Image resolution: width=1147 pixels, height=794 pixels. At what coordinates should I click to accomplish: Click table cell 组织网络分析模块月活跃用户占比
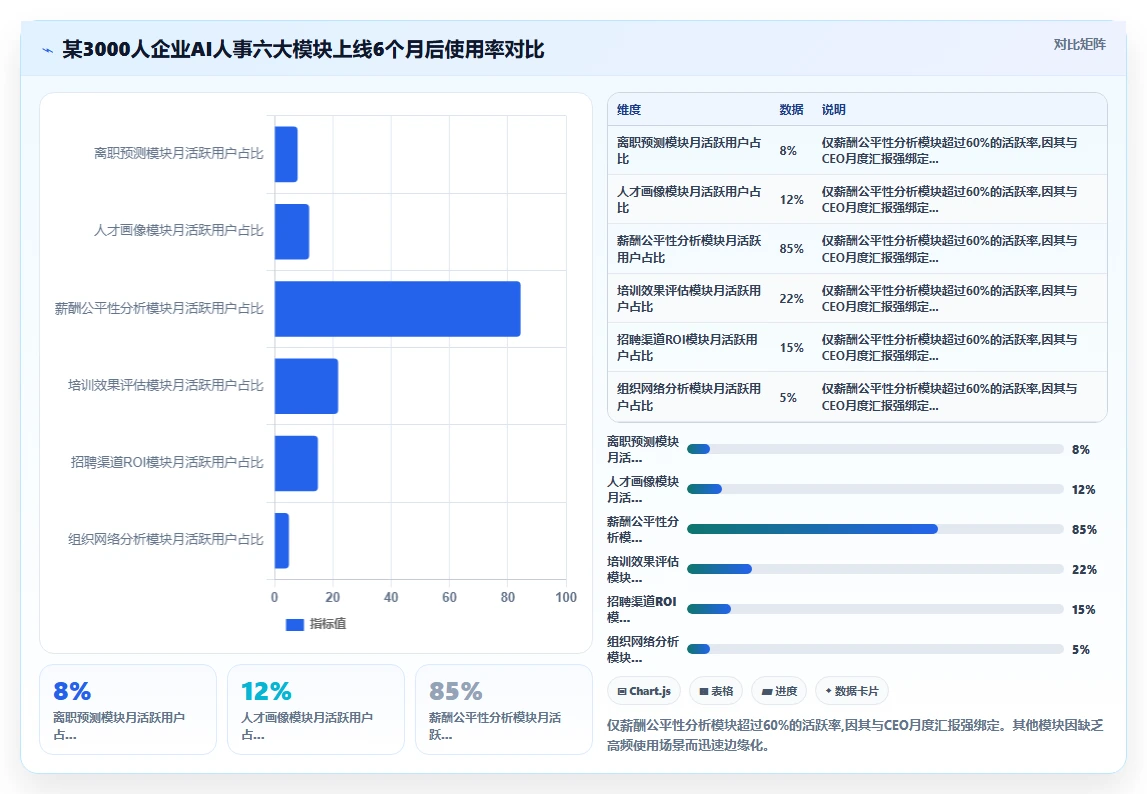(689, 397)
